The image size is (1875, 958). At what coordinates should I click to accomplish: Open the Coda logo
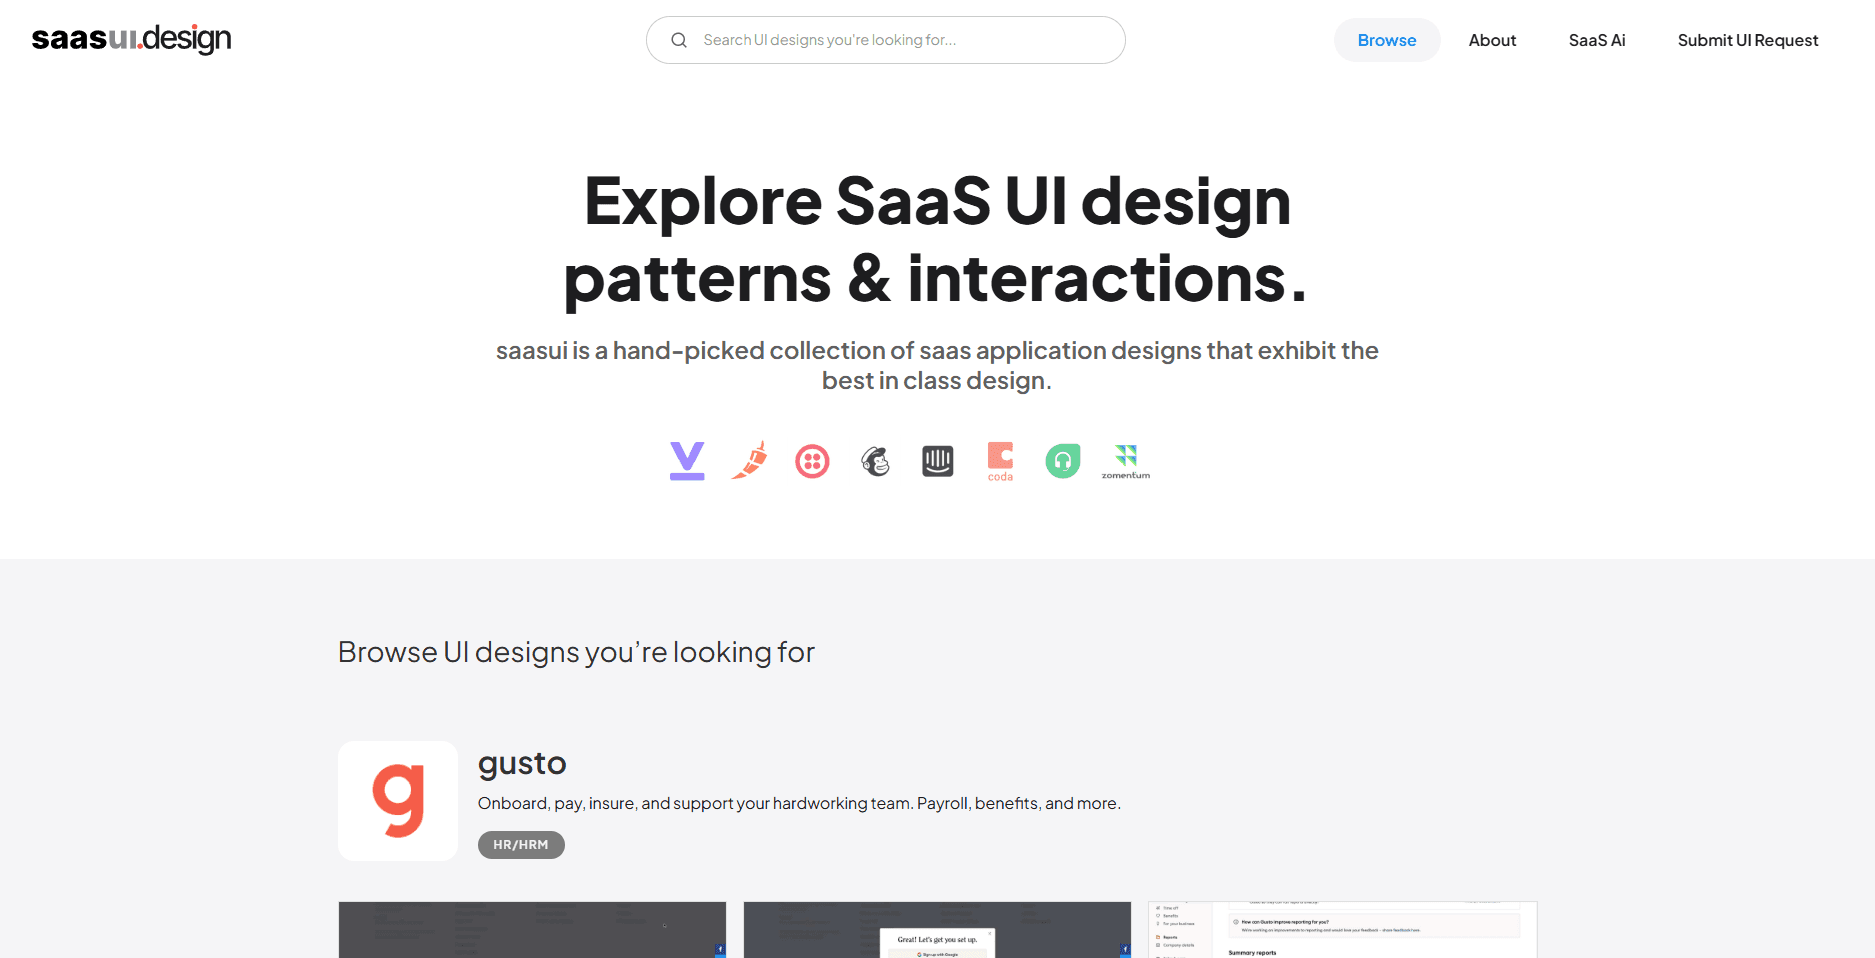tap(1000, 461)
